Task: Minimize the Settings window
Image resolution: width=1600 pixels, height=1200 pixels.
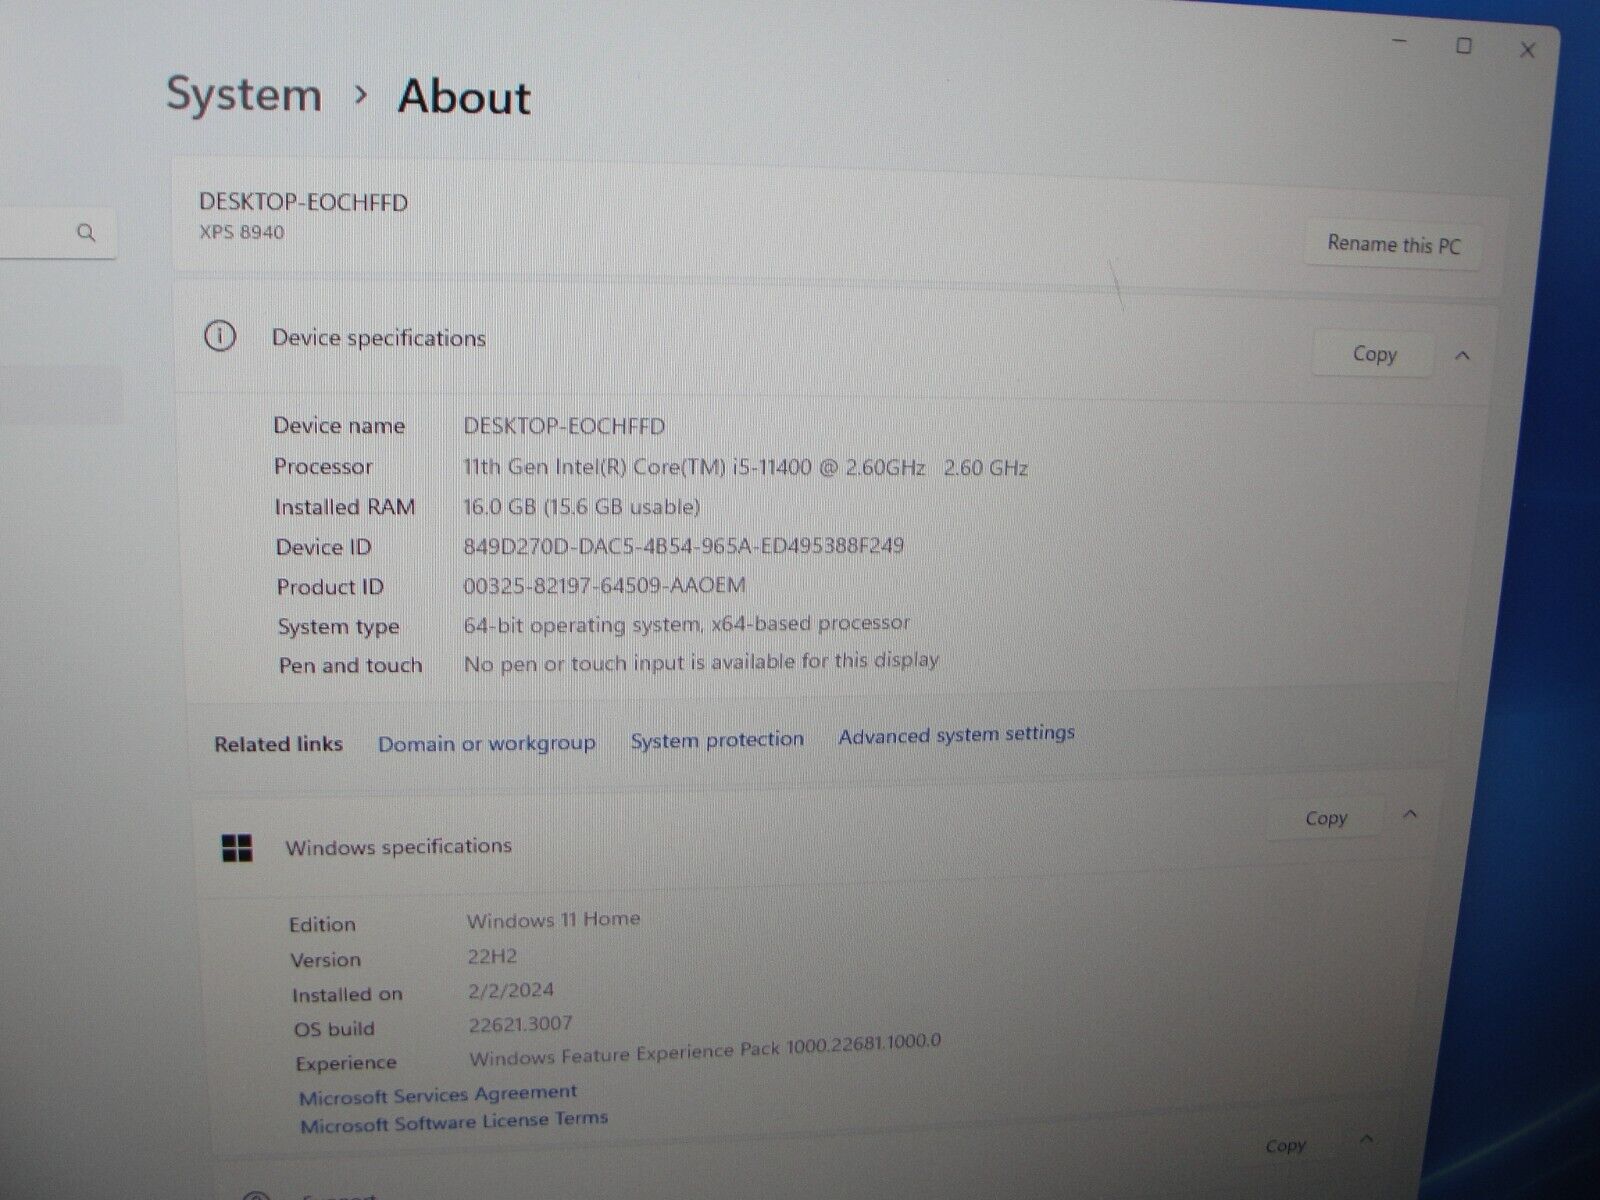Action: (1400, 41)
